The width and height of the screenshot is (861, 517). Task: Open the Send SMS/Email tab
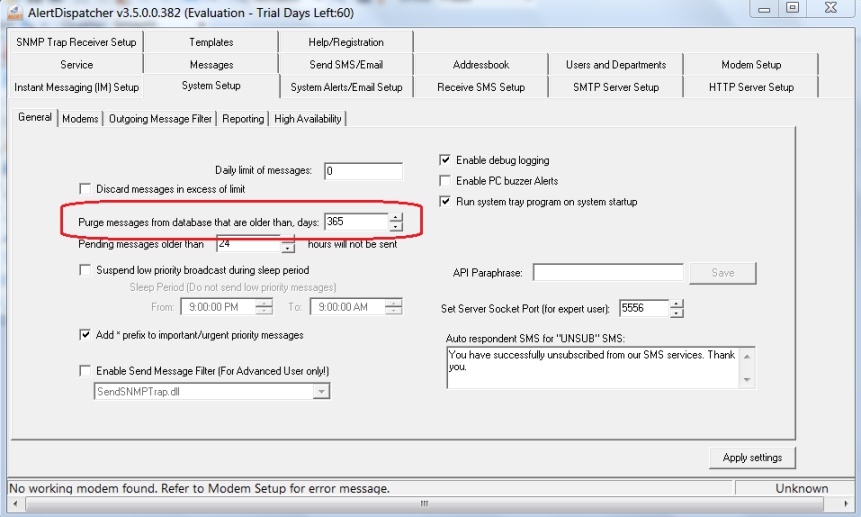click(346, 65)
